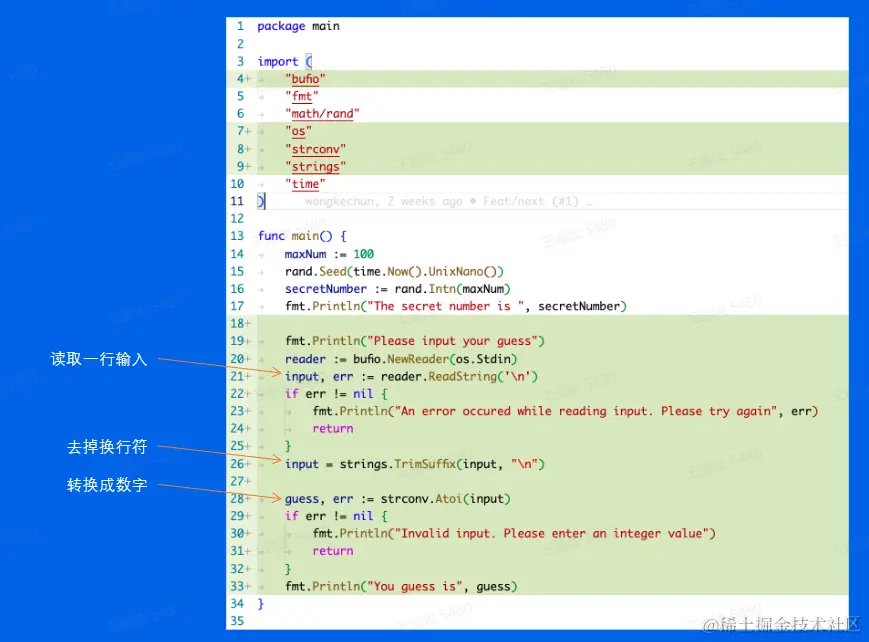The image size is (869, 642).
Task: Click reader.ReadString('\n') on line 21
Action: click(x=459, y=376)
